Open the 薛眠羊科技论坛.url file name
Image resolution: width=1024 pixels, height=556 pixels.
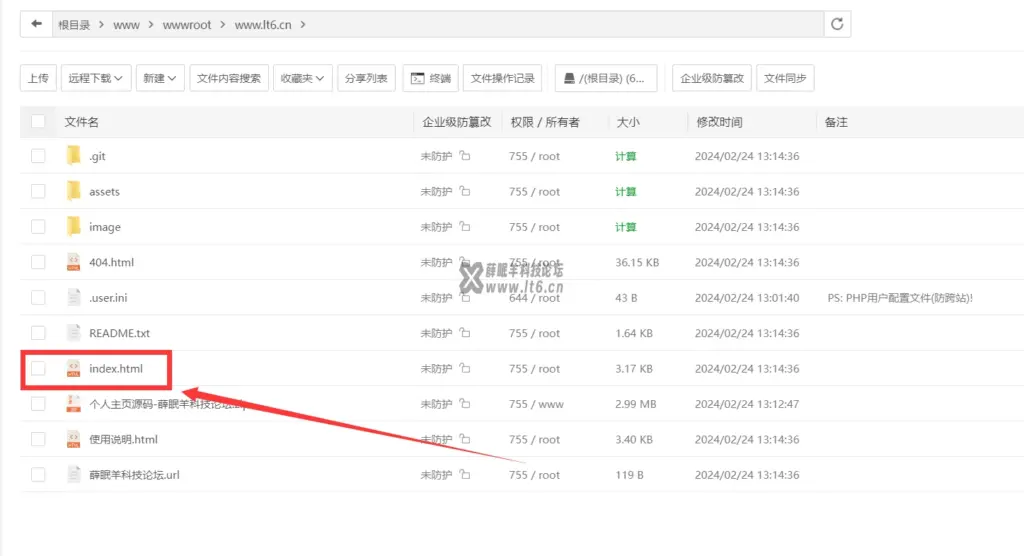[134, 475]
